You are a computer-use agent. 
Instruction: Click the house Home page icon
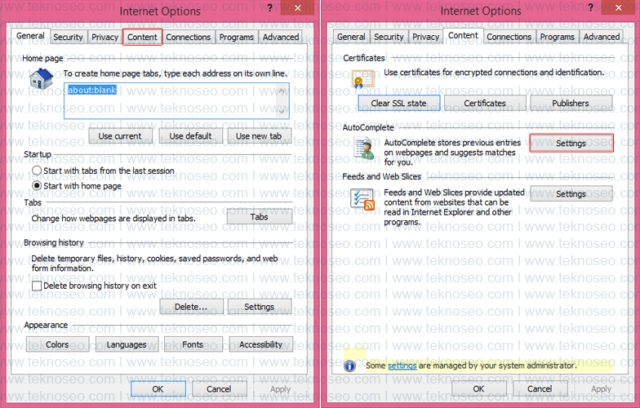[x=41, y=78]
